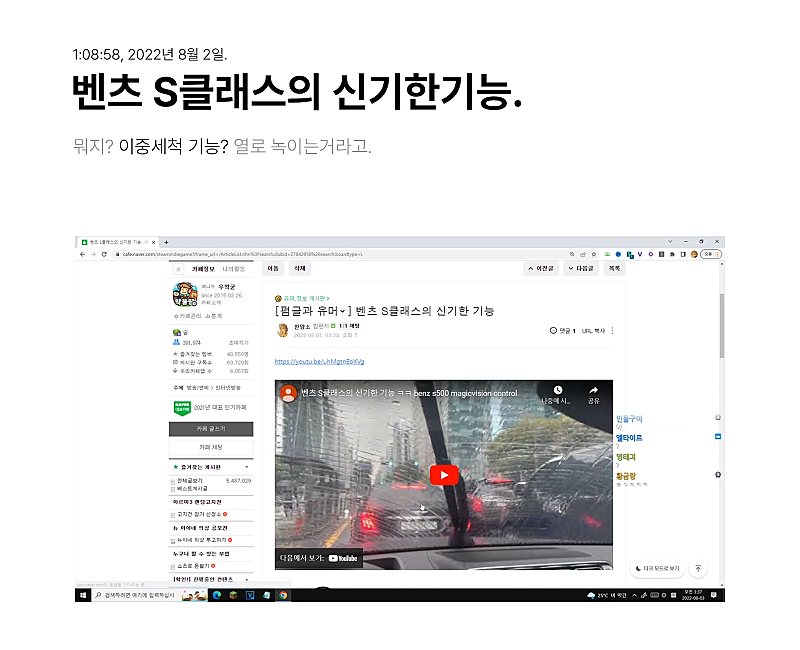This screenshot has height=650, width=800.
Task: Click the 카페 글쓰기 write button
Action: [211, 428]
